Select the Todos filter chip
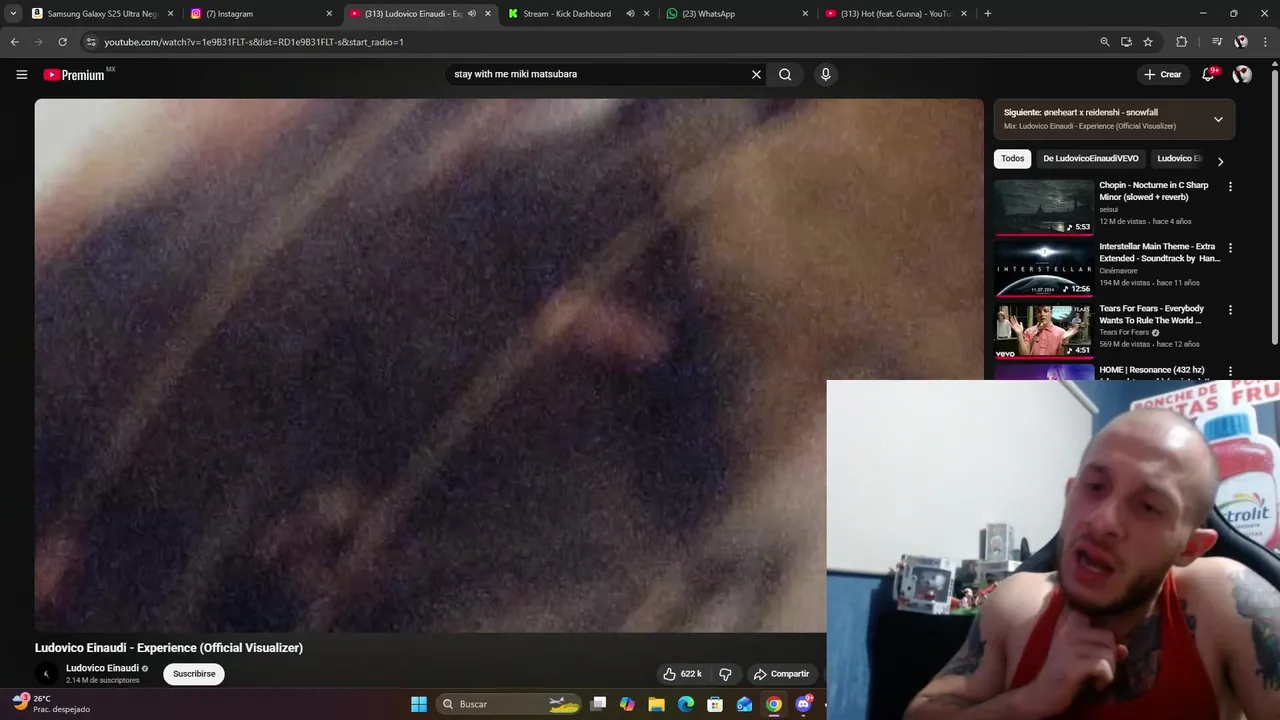1280x720 pixels. (1013, 158)
